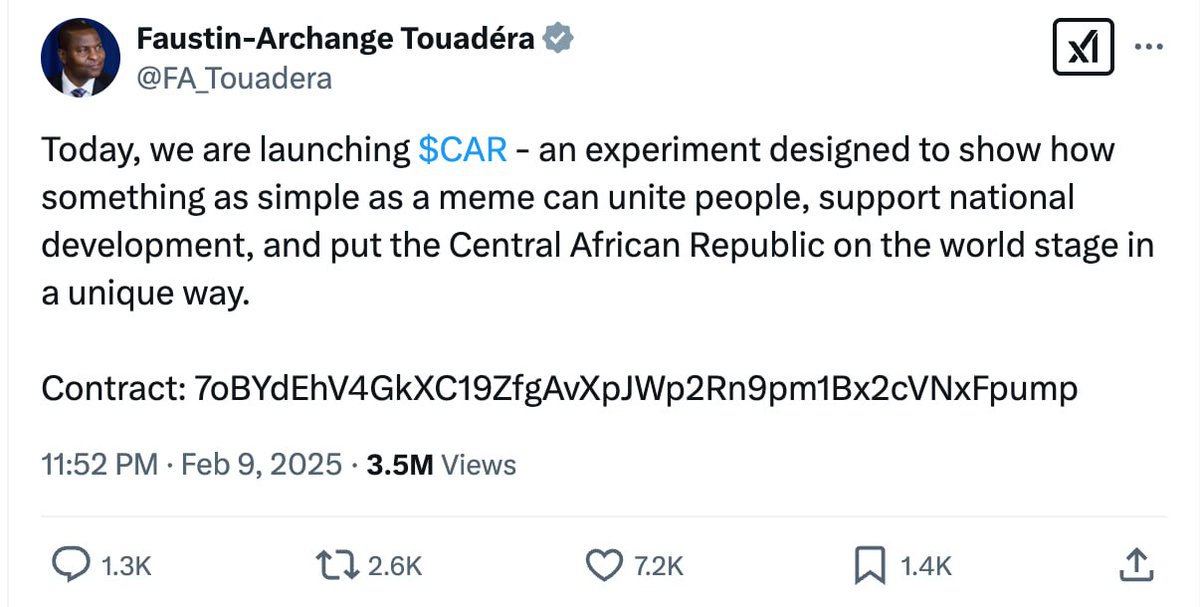
Task: Click the share upload arrow icon
Action: coord(1134,565)
